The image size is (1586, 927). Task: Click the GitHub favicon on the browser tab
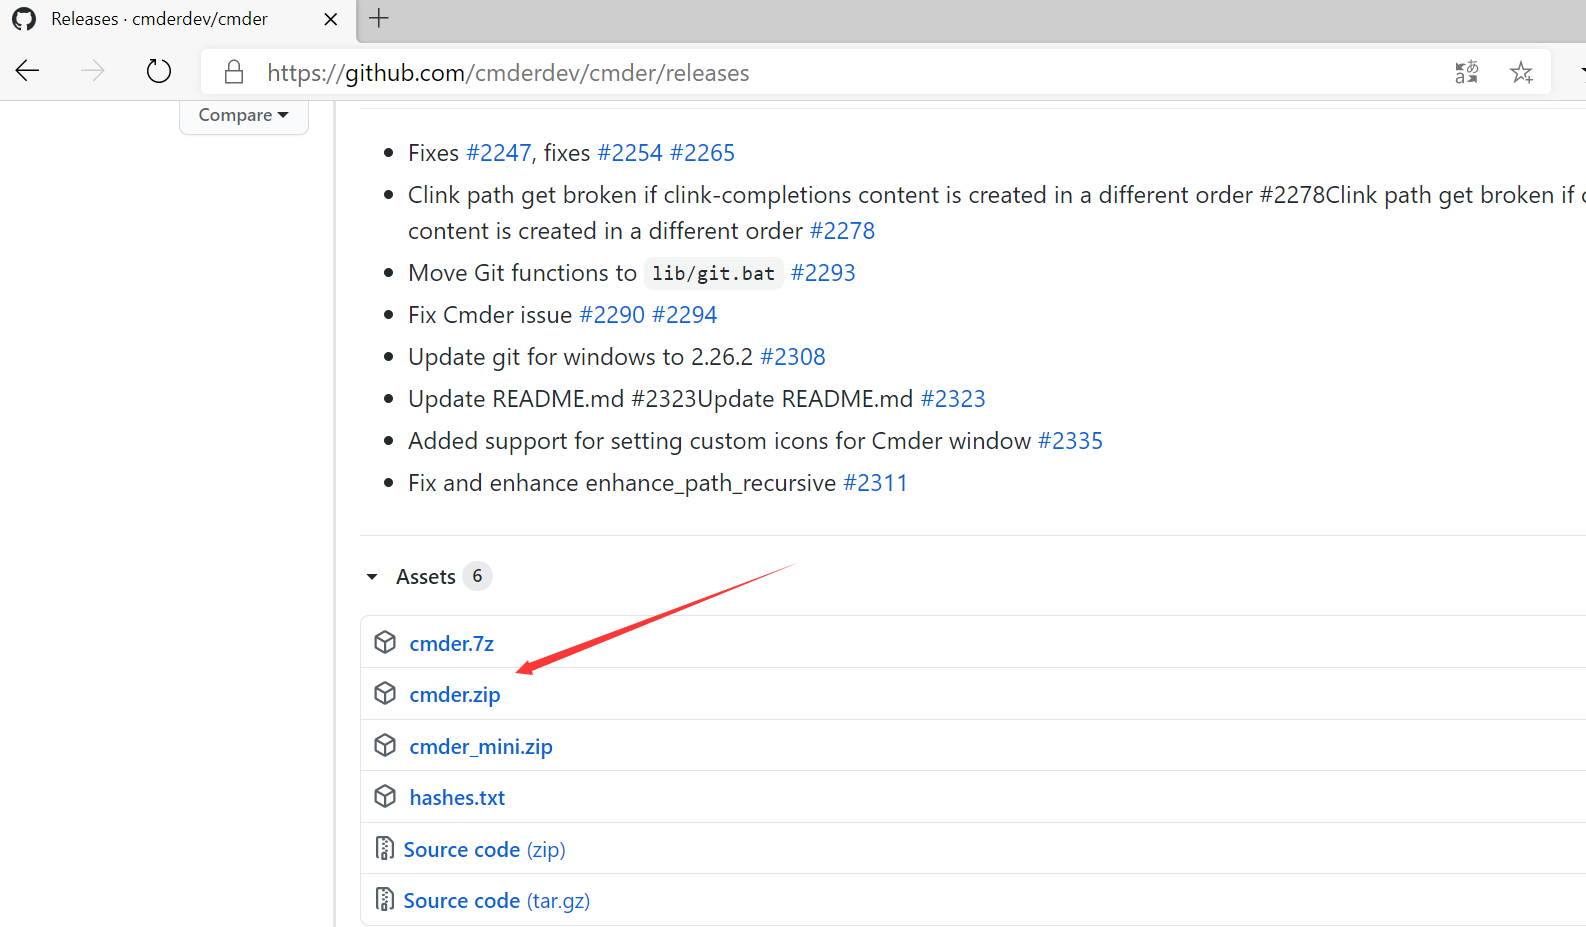coord(24,19)
